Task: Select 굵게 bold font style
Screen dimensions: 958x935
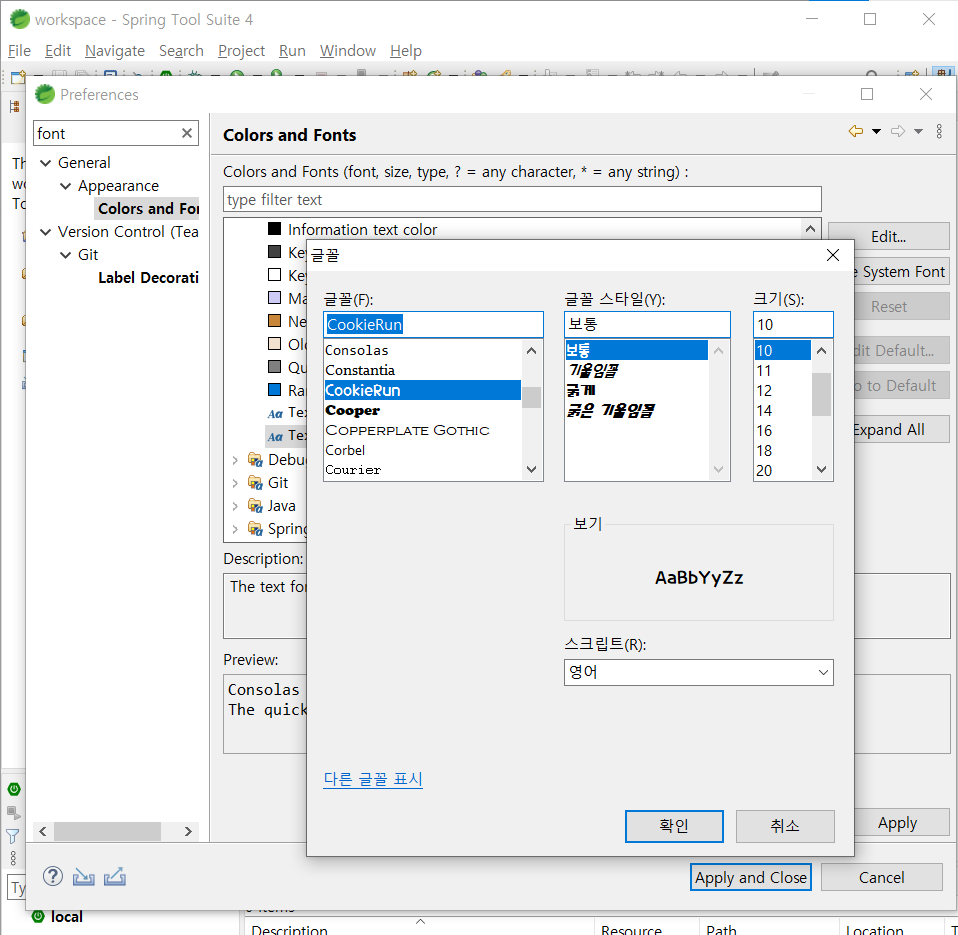Action: [x=636, y=390]
